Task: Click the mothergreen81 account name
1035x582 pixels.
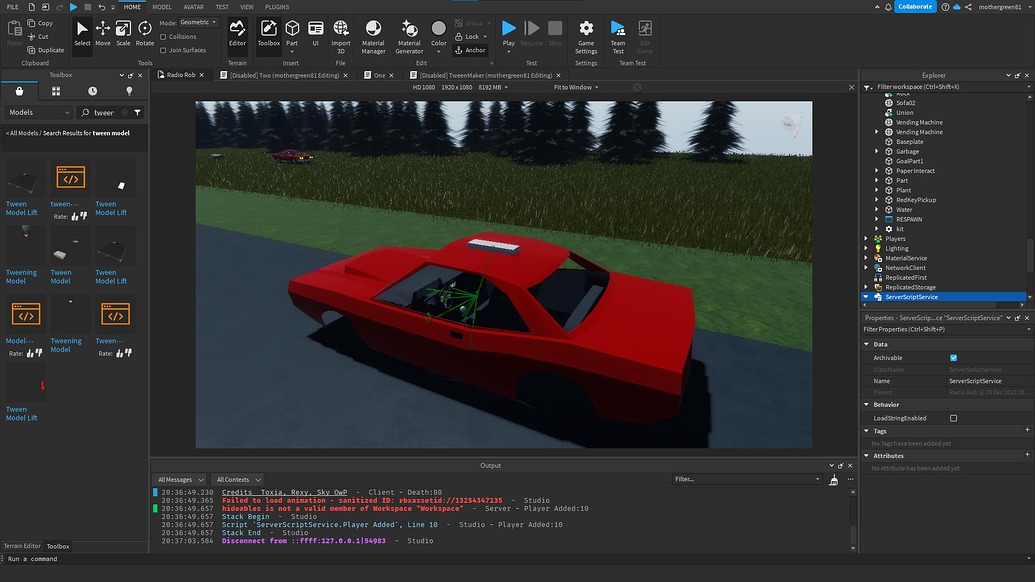Action: tap(999, 7)
